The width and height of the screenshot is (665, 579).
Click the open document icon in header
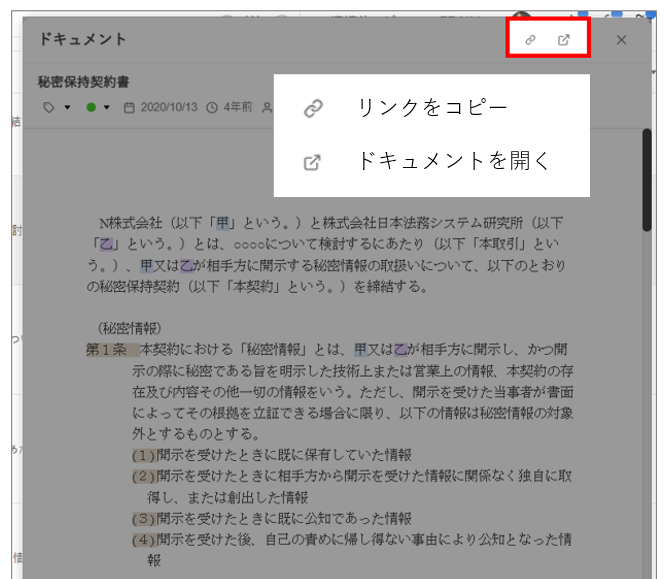coord(564,40)
